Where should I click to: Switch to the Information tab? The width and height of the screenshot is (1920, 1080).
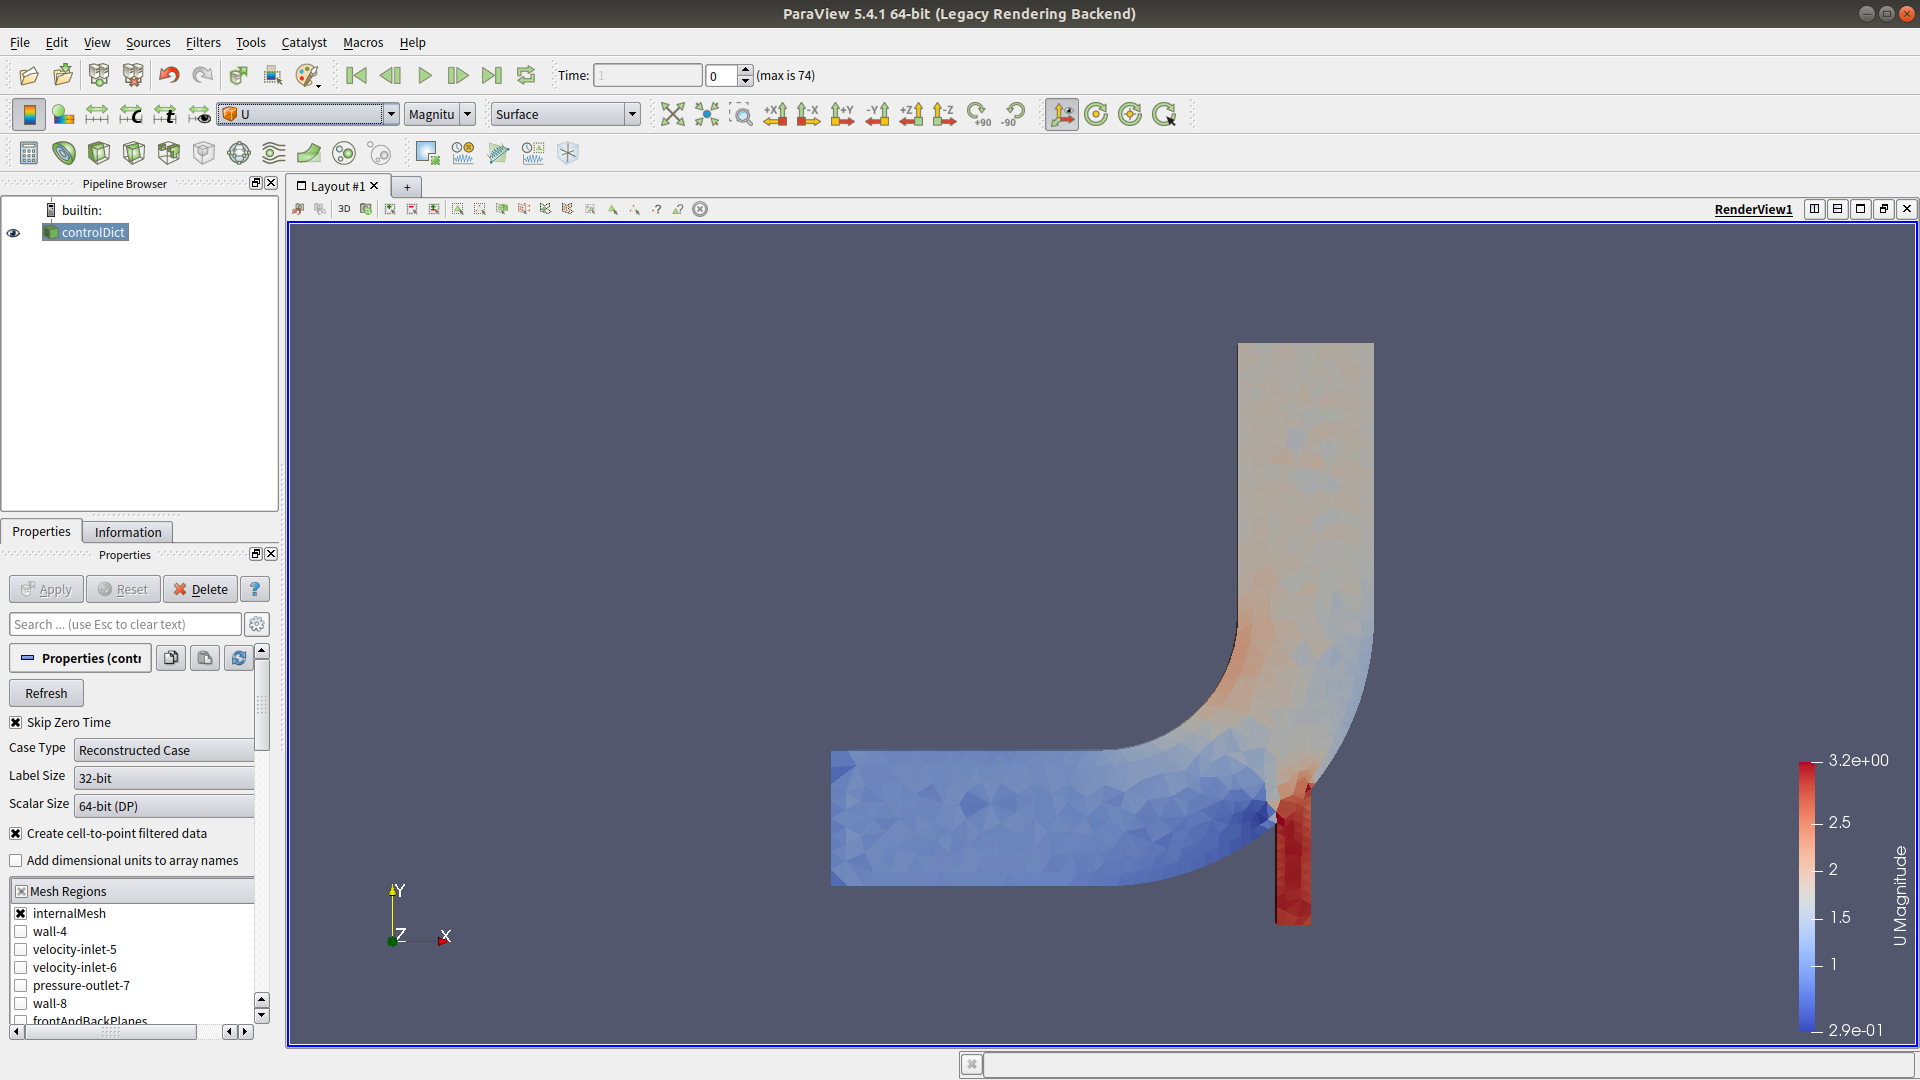[127, 533]
